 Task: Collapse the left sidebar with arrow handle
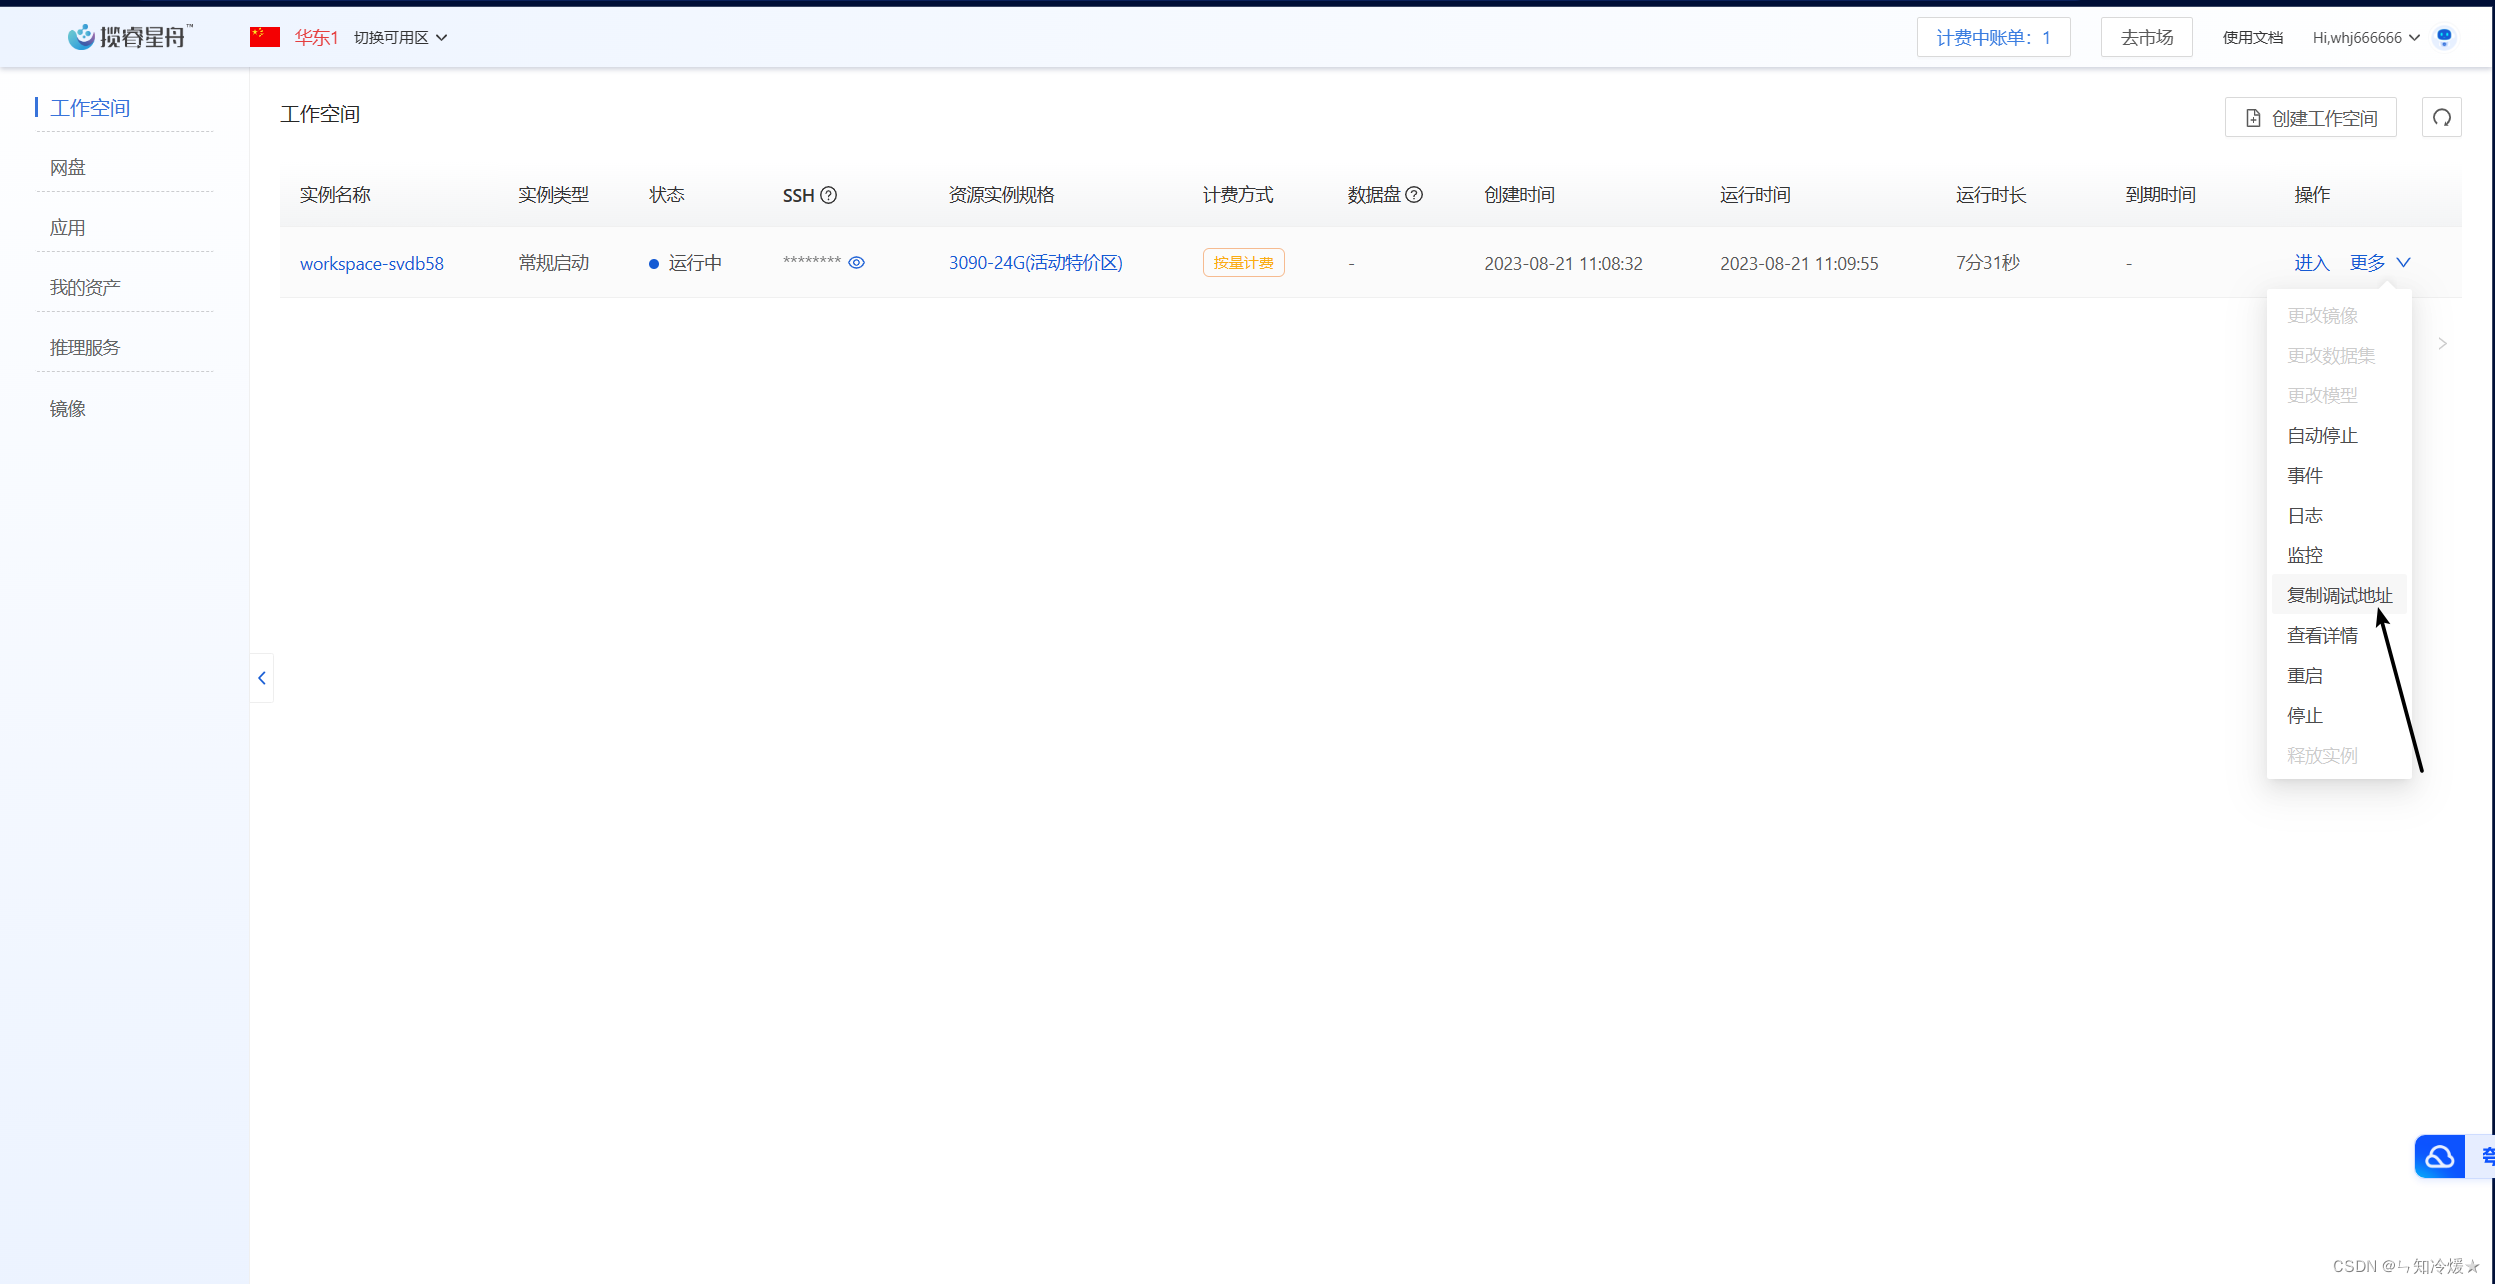[x=262, y=678]
